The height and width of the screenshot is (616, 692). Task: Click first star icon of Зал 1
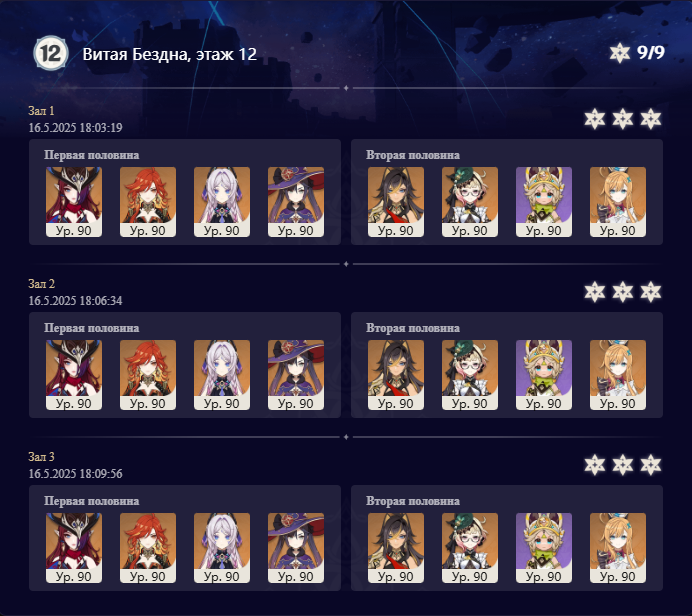(594, 119)
